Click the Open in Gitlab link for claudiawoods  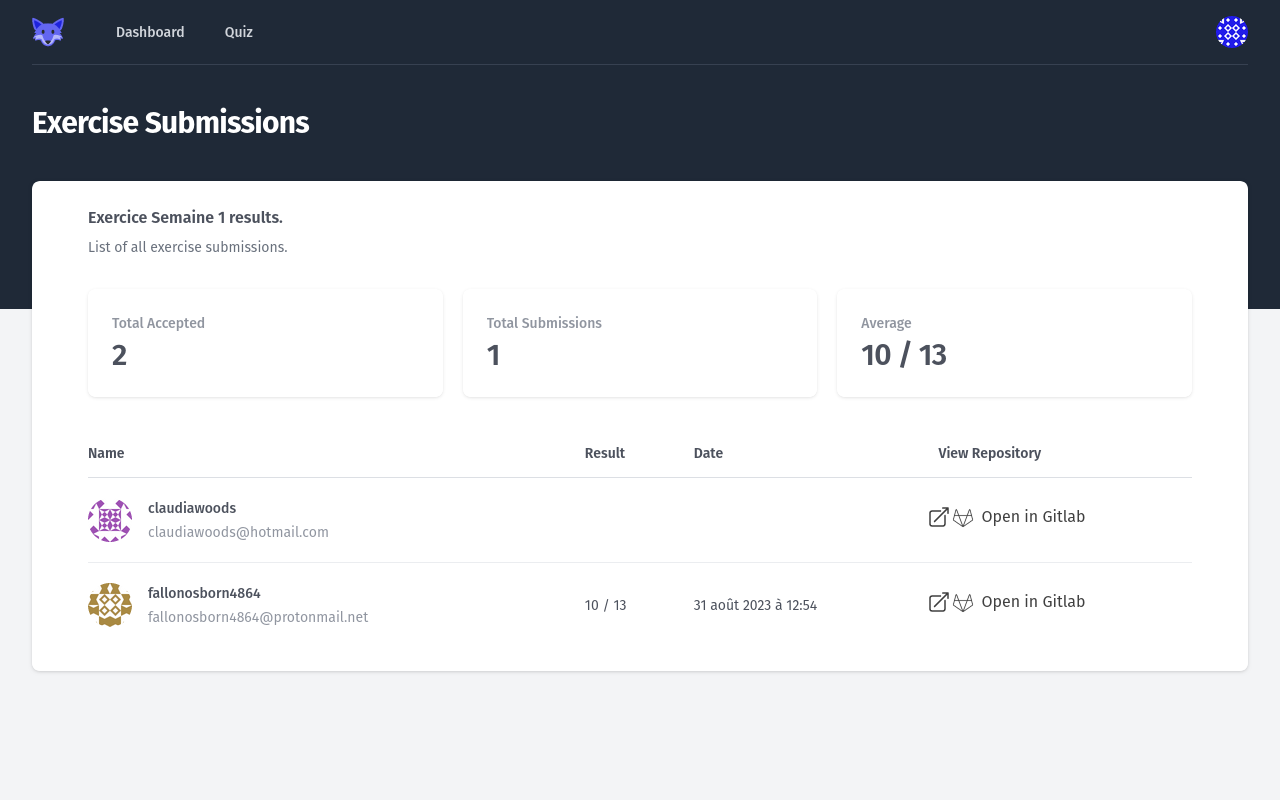pos(1033,517)
